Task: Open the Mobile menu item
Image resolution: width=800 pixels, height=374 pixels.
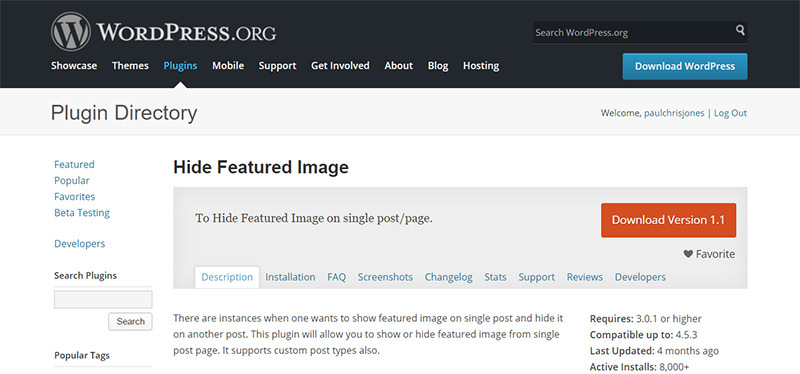Action: coord(228,66)
